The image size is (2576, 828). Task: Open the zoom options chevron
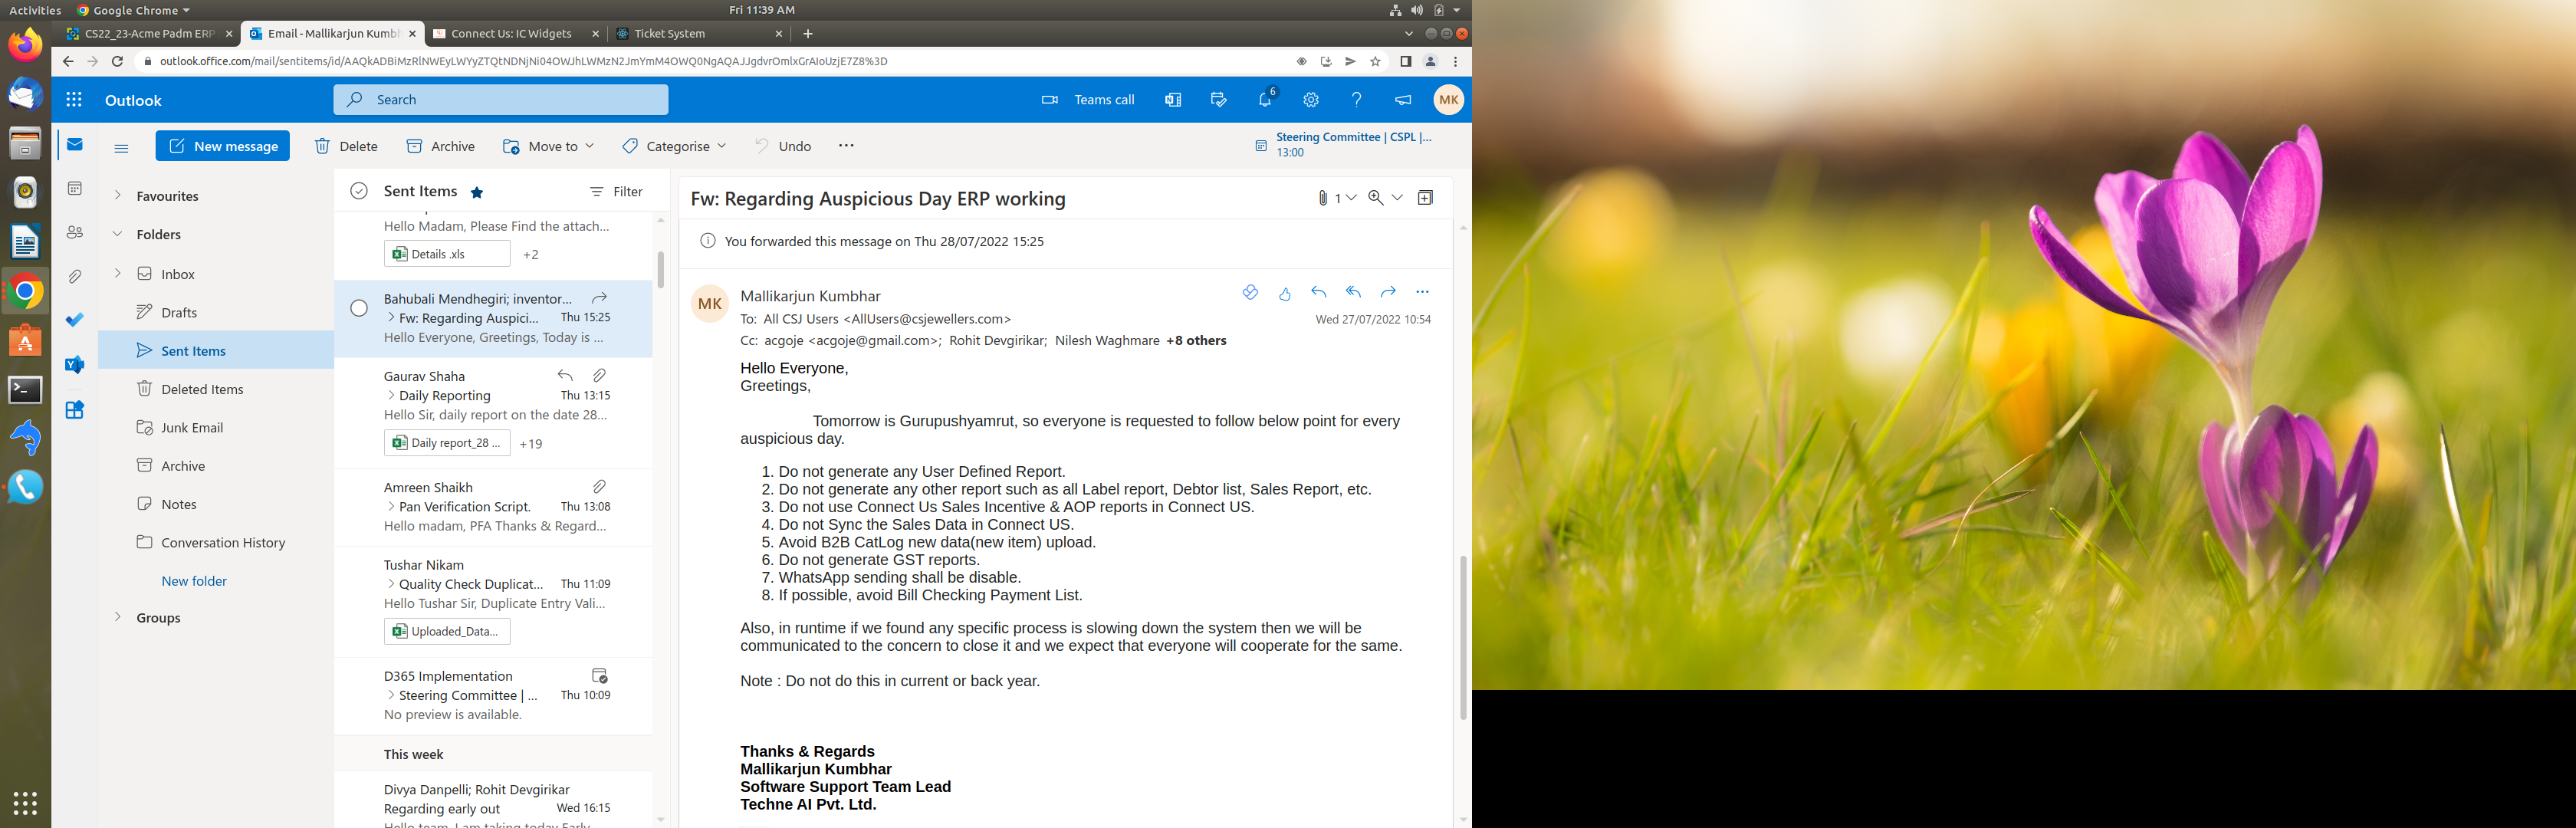1397,198
